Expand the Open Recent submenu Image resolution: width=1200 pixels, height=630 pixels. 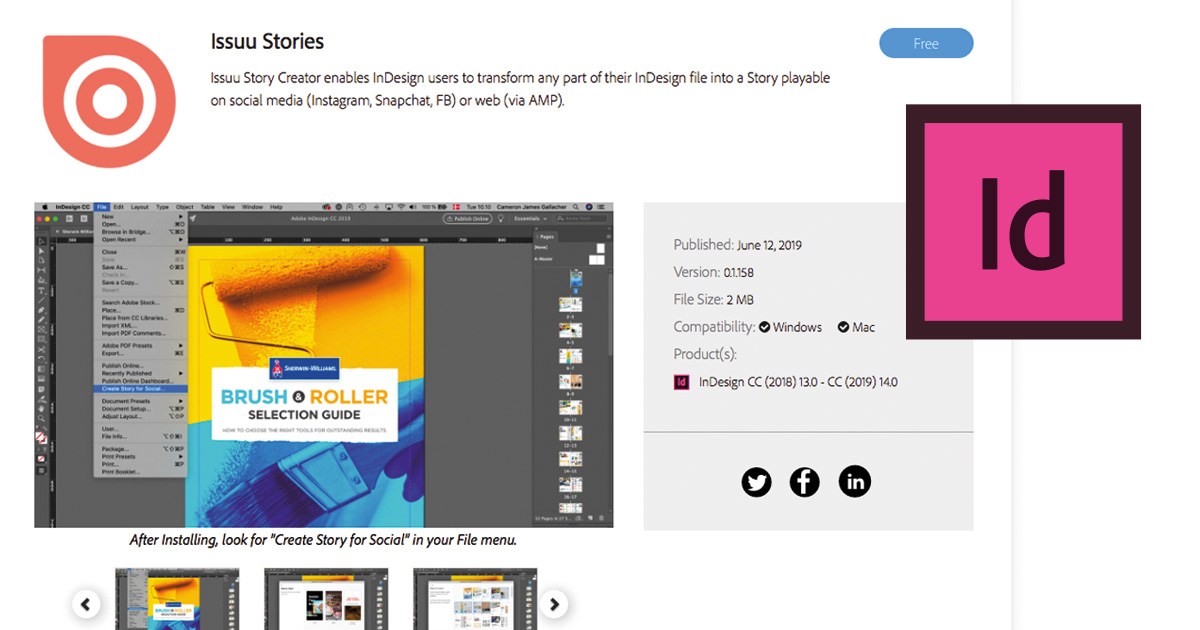click(141, 240)
